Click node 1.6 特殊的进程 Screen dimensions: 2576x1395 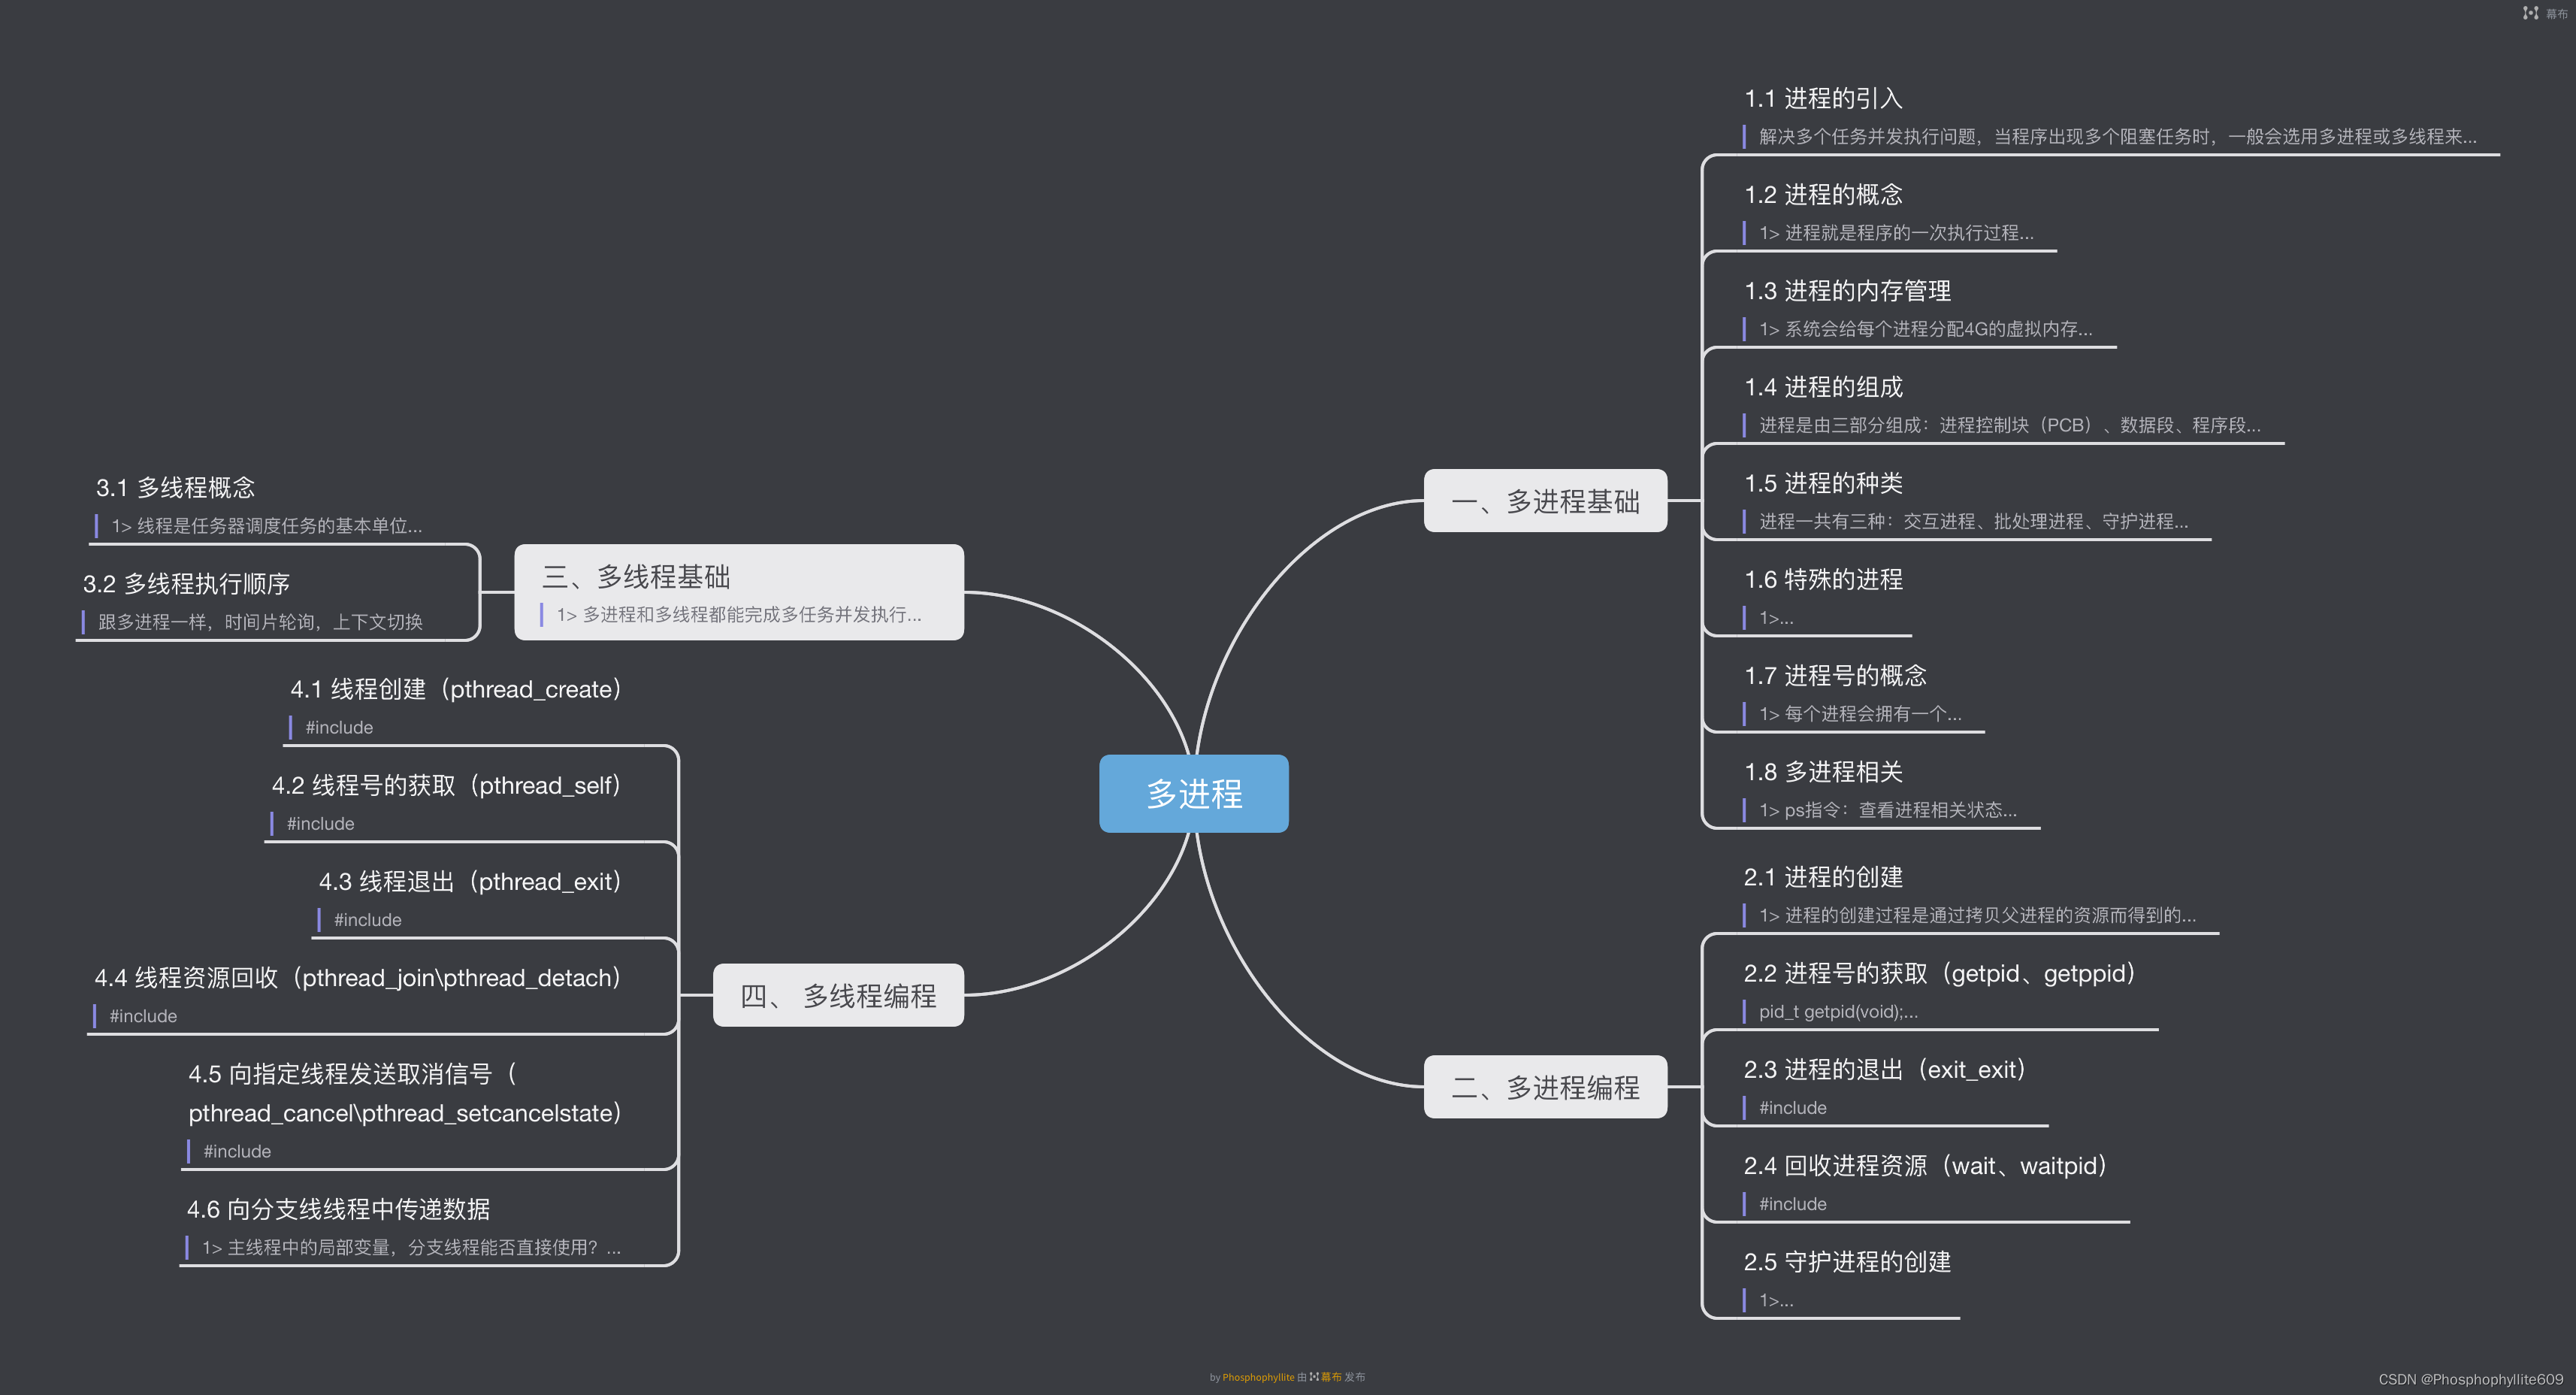point(1823,579)
